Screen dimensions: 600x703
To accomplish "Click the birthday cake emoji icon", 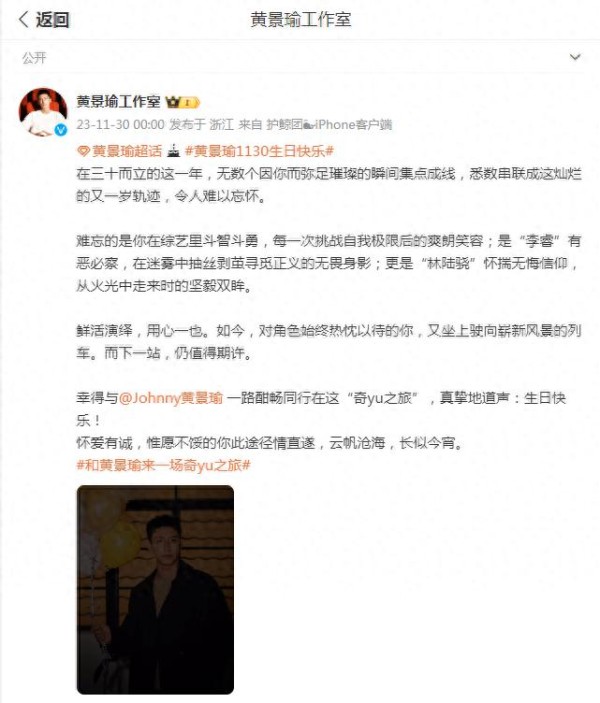I will pyautogui.click(x=173, y=151).
